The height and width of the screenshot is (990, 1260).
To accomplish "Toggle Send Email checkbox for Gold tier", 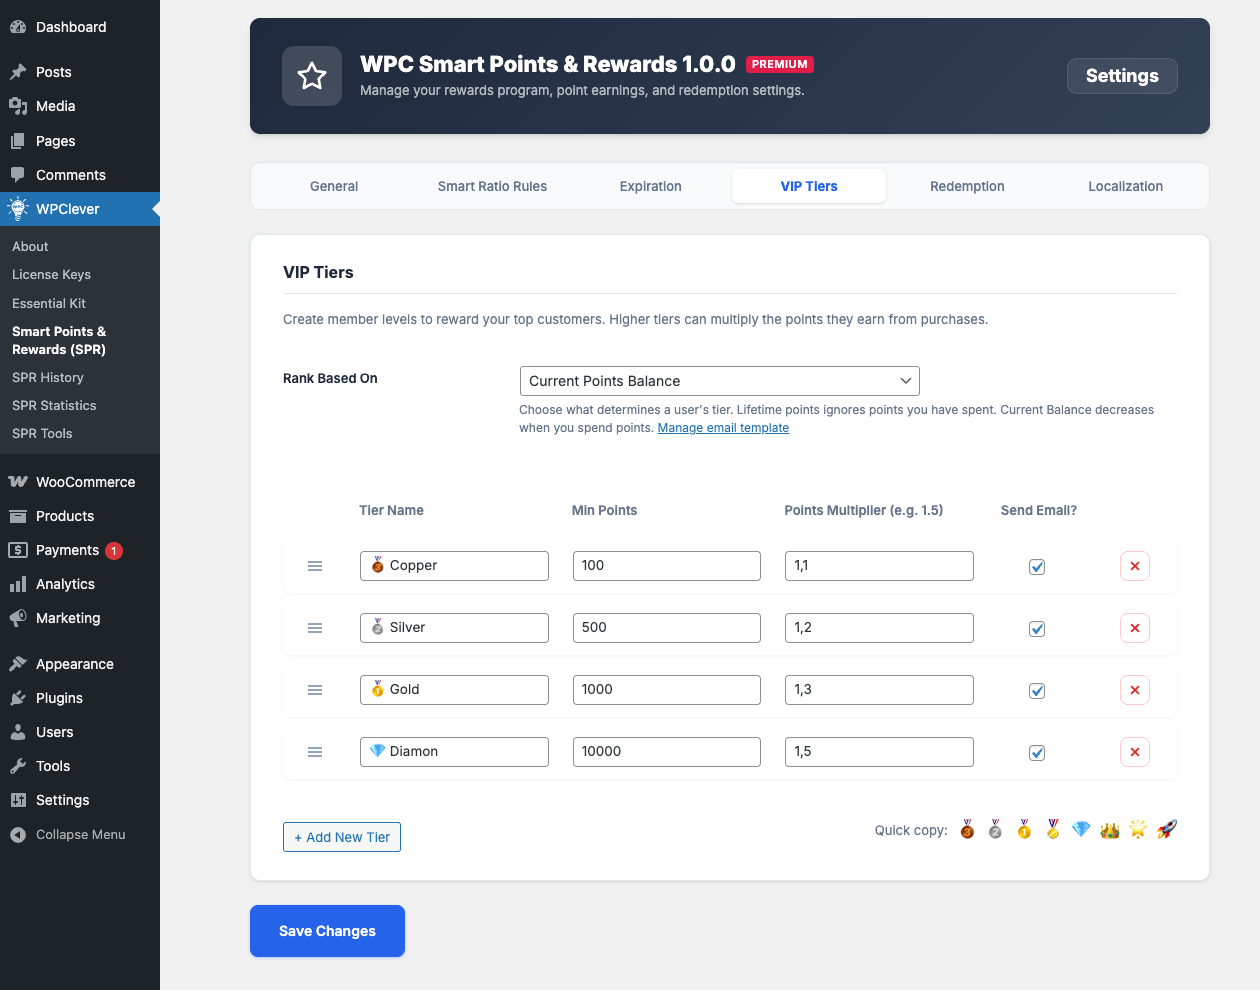I will click(1037, 691).
